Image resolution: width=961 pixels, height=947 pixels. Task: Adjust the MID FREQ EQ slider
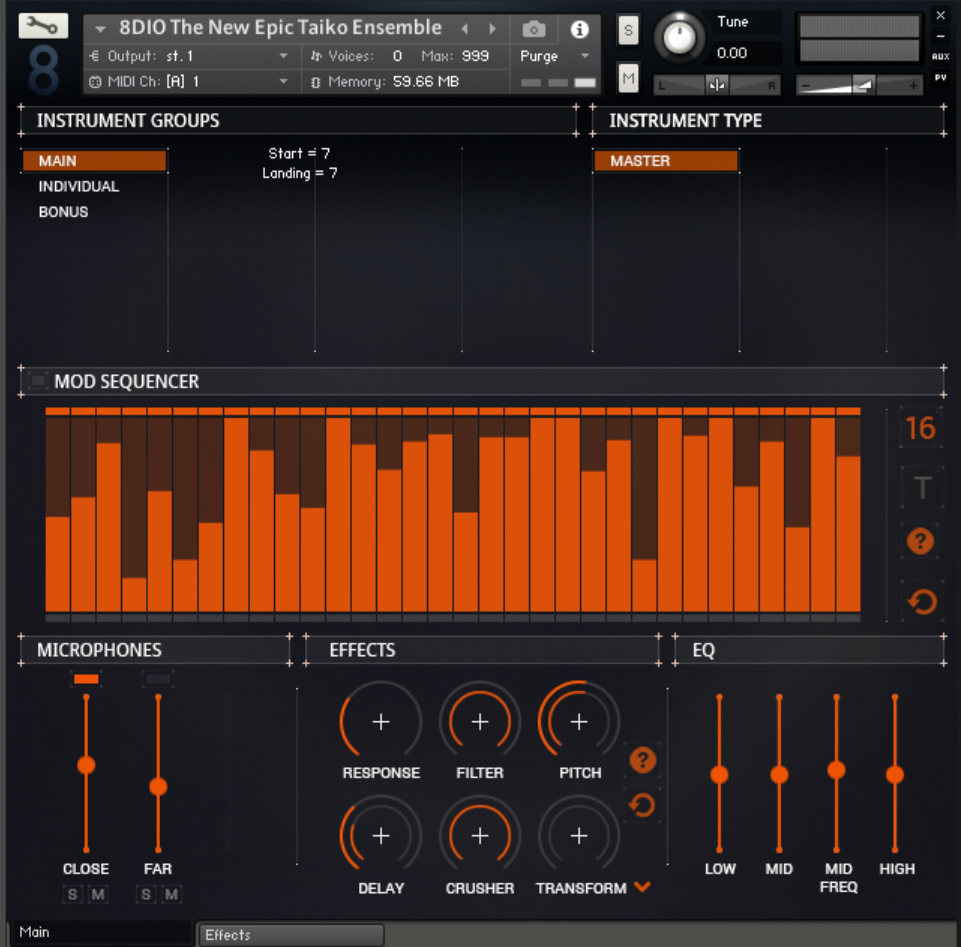tap(837, 770)
